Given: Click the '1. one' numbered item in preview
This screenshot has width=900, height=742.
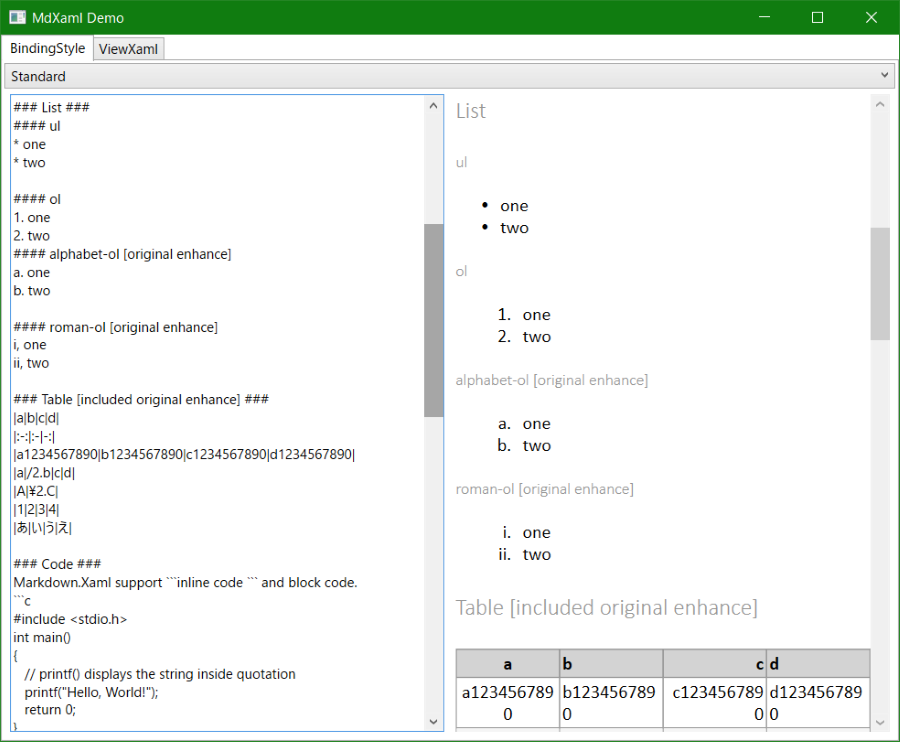Looking at the screenshot, I should click(524, 314).
